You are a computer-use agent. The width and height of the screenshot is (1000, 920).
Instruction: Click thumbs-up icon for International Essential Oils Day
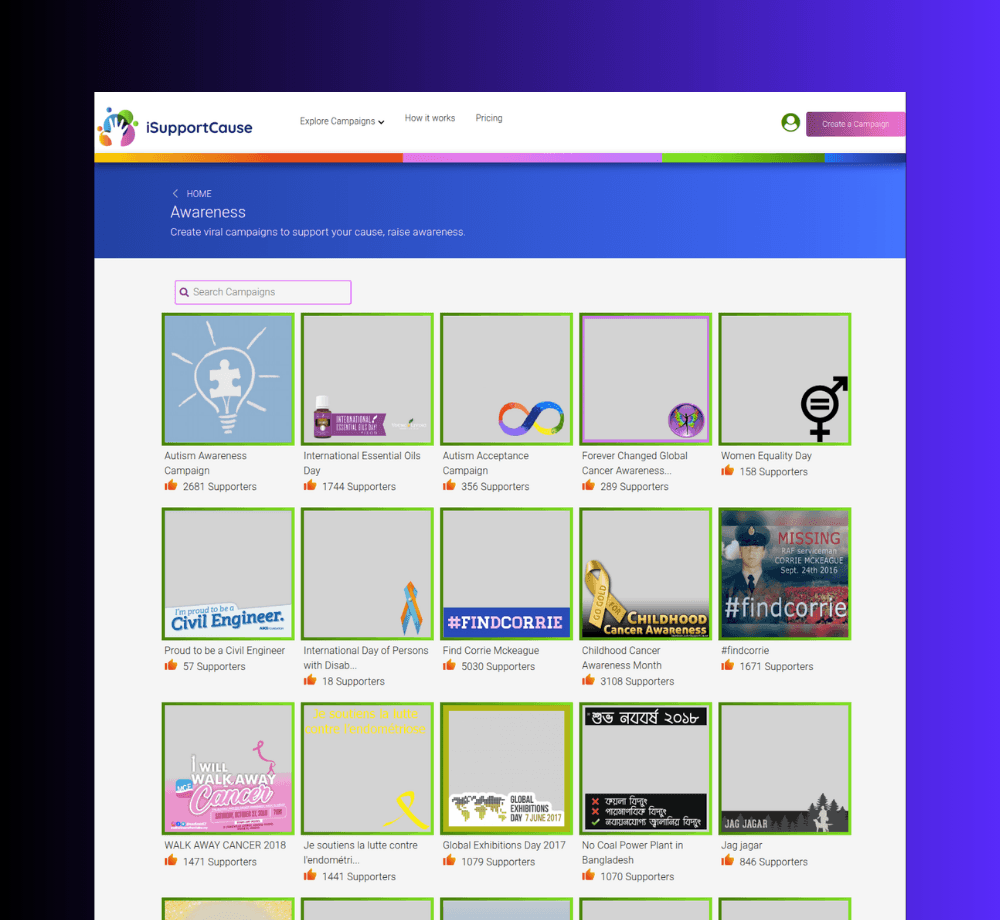310,486
